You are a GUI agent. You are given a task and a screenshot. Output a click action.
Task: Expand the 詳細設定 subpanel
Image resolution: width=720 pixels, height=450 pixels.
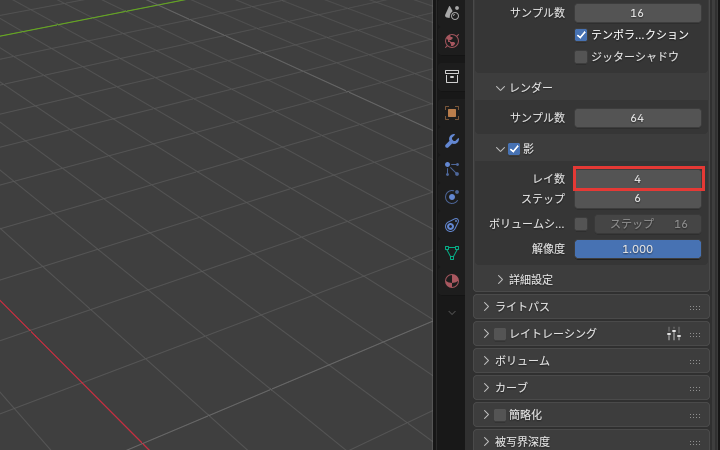pyautogui.click(x=500, y=280)
